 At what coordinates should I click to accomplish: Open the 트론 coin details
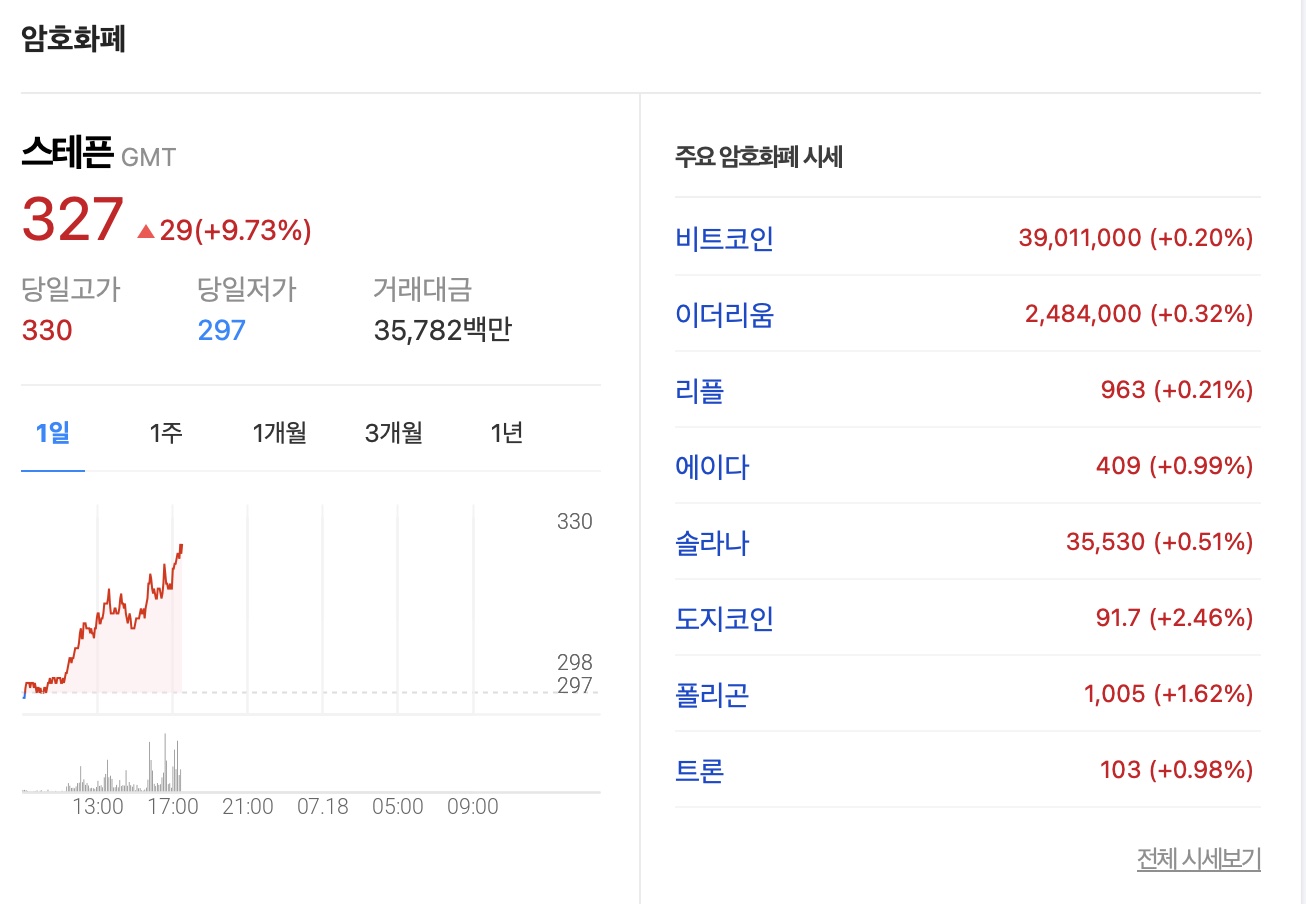point(700,770)
